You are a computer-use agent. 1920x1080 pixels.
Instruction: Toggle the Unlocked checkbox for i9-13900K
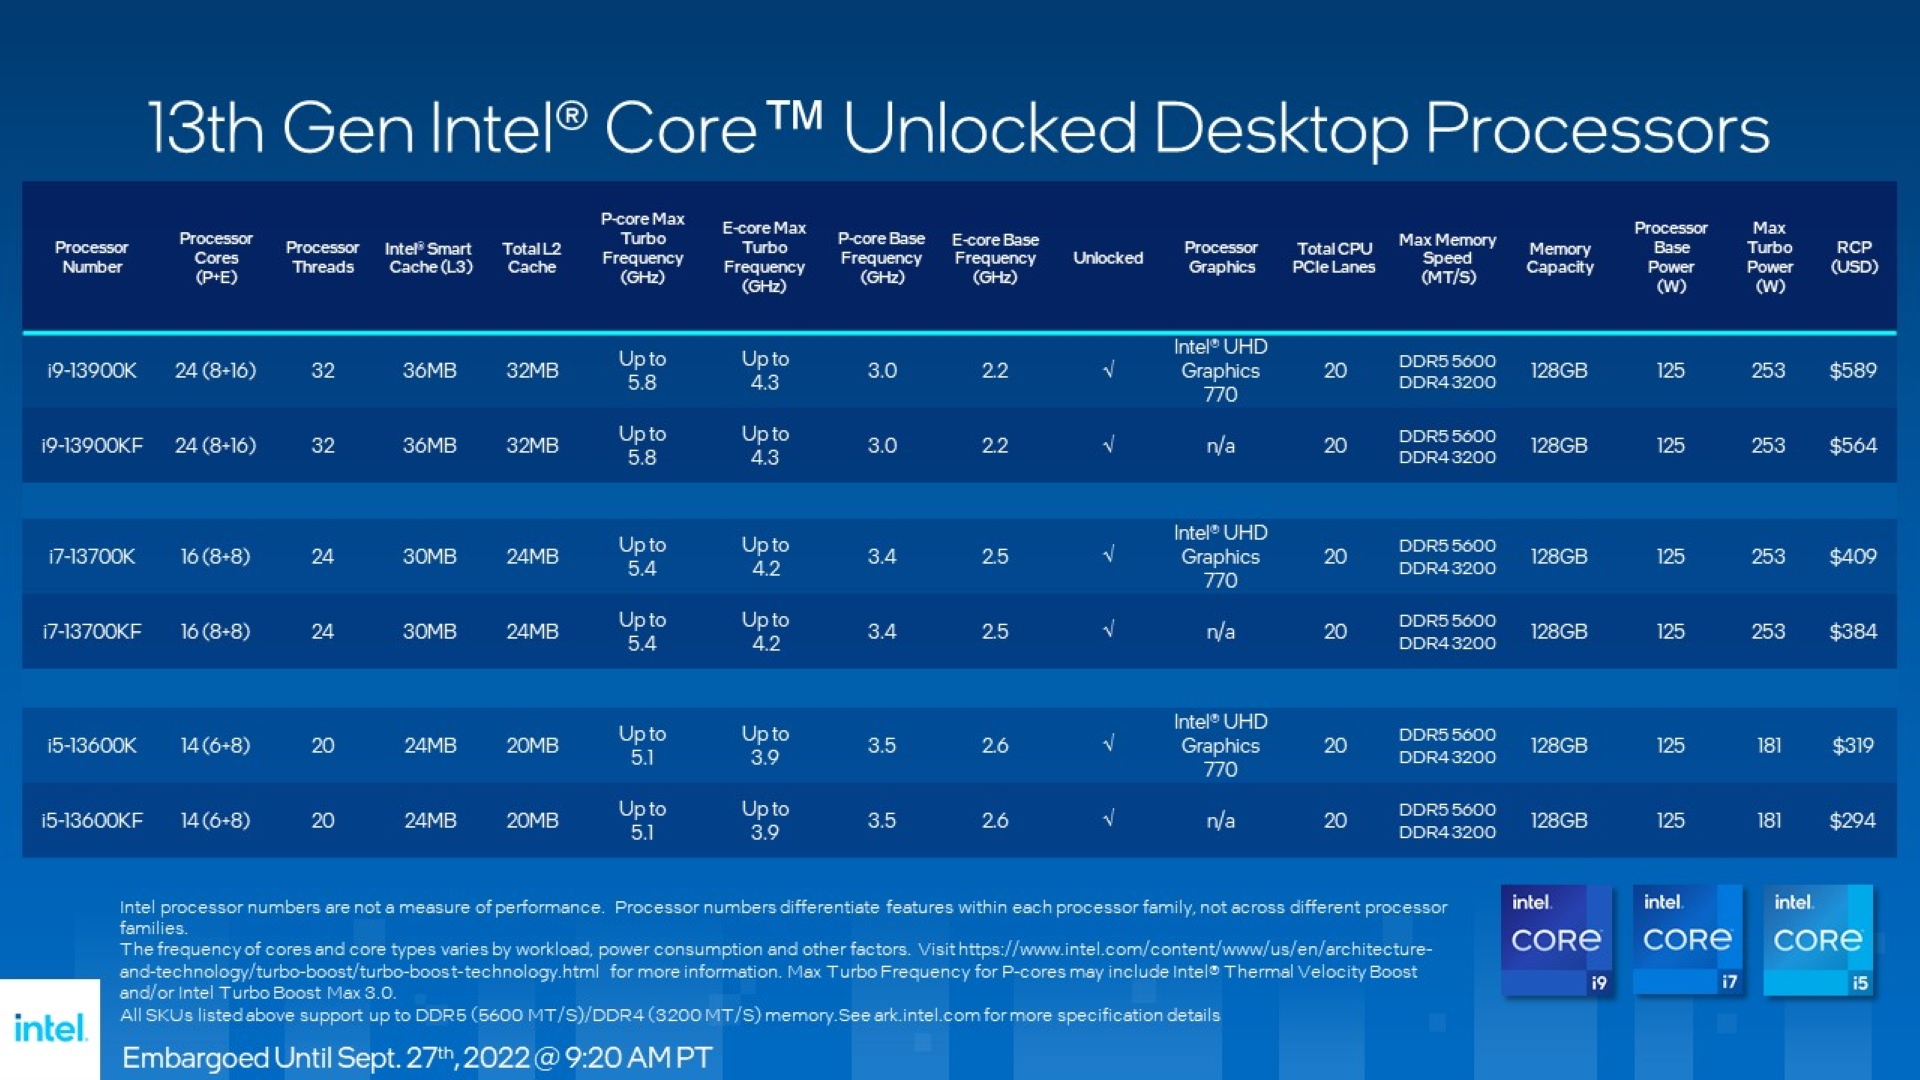(x=1108, y=369)
